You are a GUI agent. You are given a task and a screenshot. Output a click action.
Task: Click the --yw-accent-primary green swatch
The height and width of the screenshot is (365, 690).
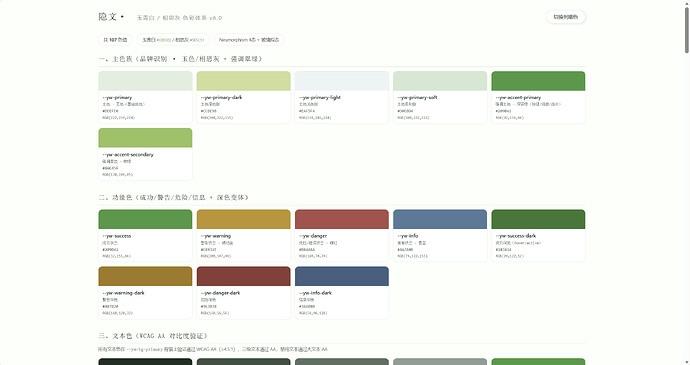point(538,97)
